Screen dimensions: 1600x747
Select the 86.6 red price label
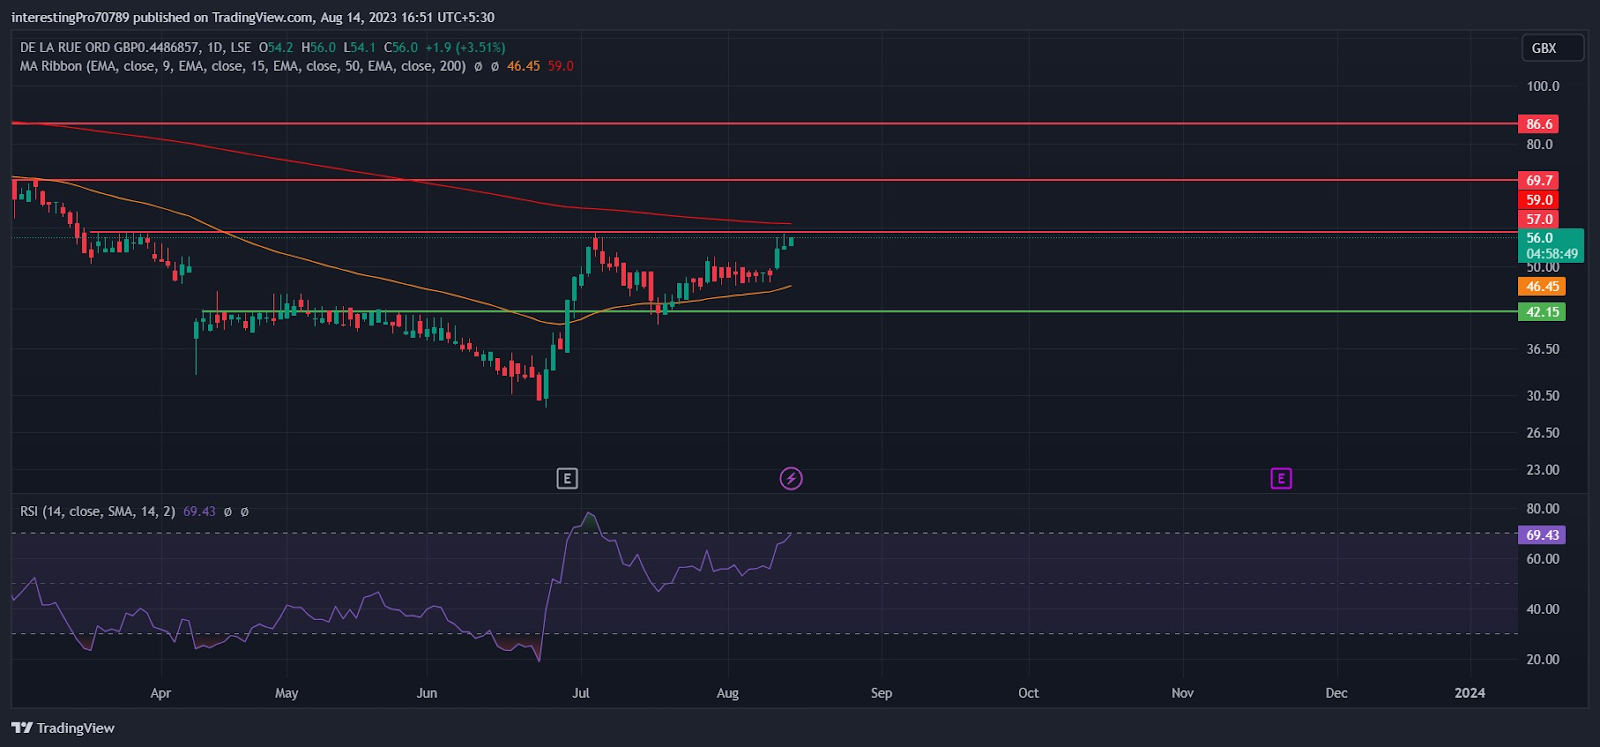click(x=1539, y=124)
